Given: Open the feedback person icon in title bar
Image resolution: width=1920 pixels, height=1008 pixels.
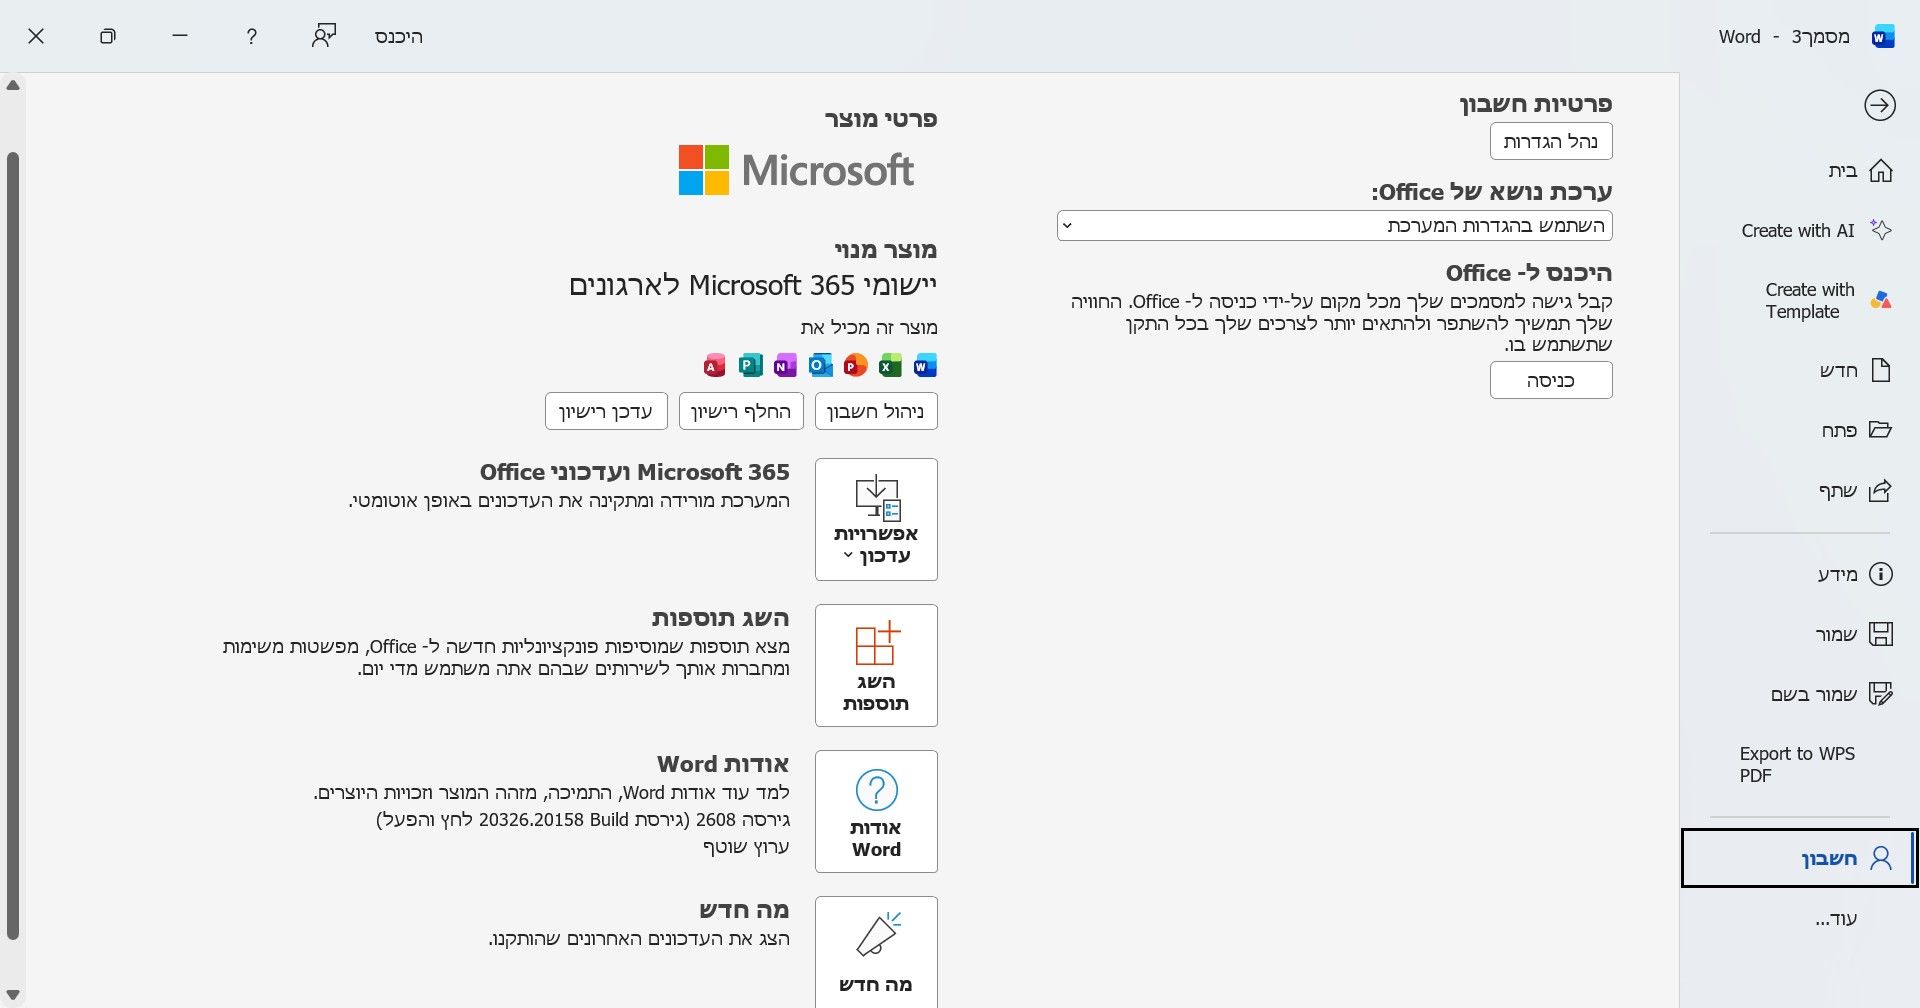Looking at the screenshot, I should click(324, 36).
